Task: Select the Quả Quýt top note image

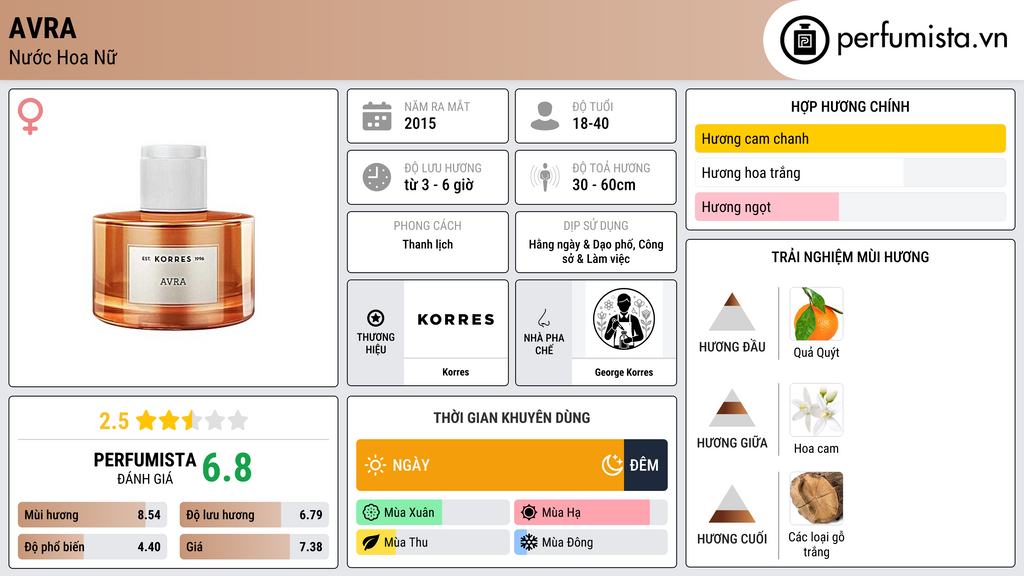Action: (816, 314)
